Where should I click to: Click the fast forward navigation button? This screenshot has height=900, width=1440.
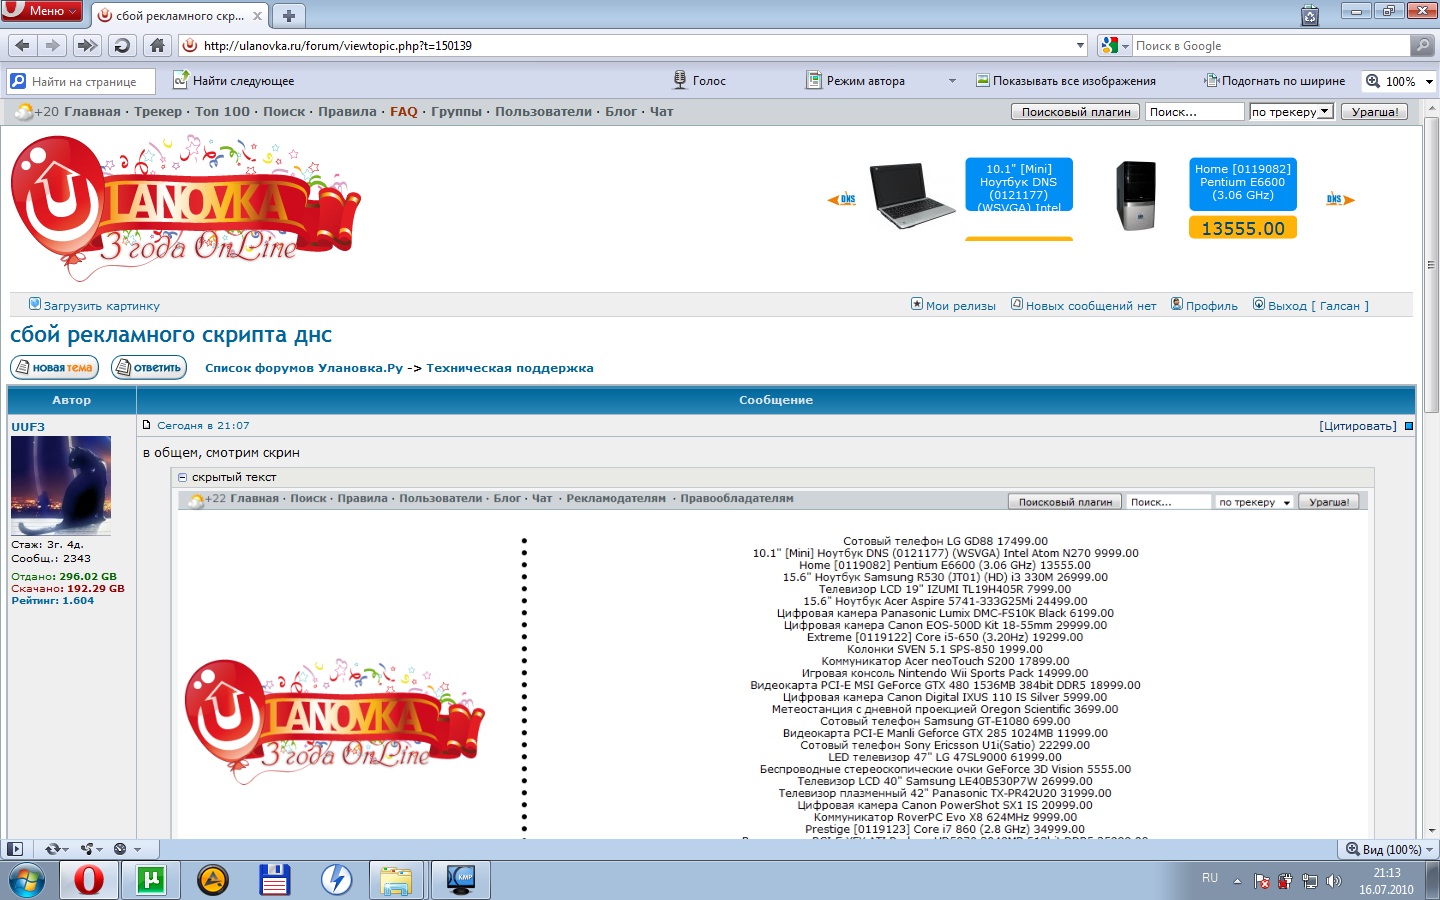point(88,45)
